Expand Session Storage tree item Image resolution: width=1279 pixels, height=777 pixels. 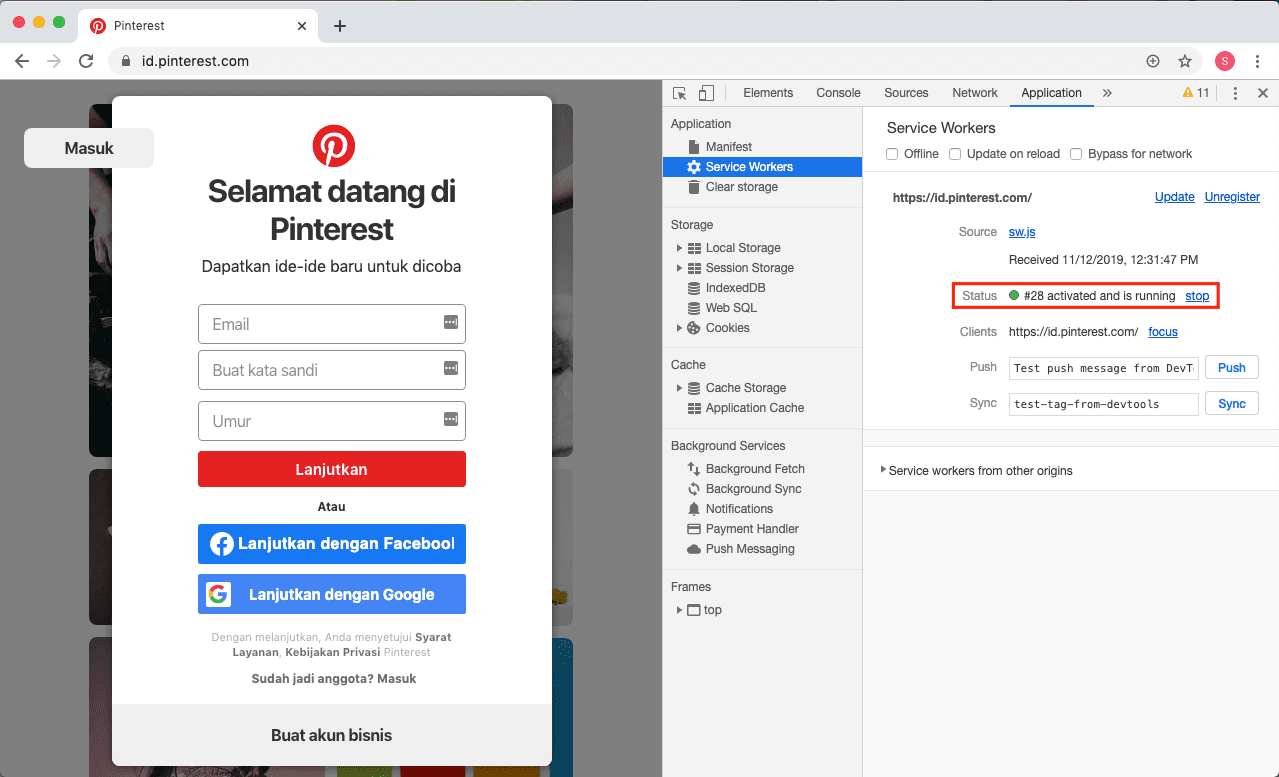click(680, 268)
